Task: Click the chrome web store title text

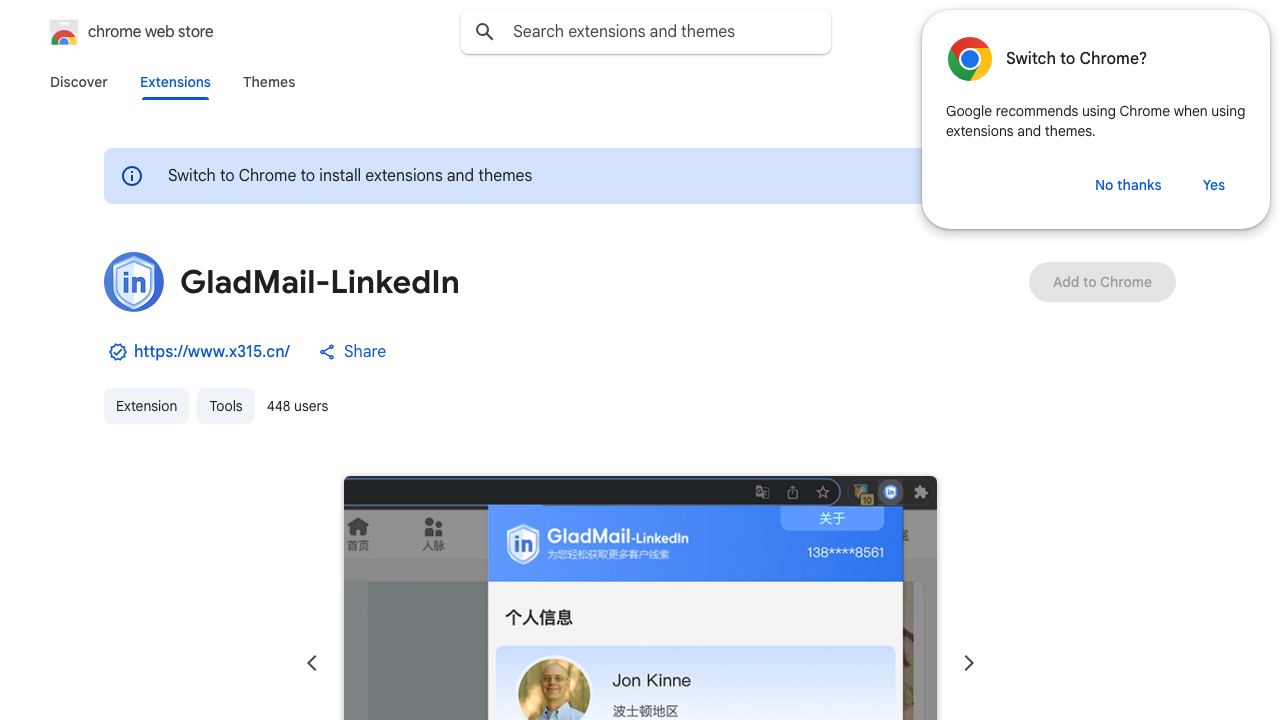Action: [151, 32]
